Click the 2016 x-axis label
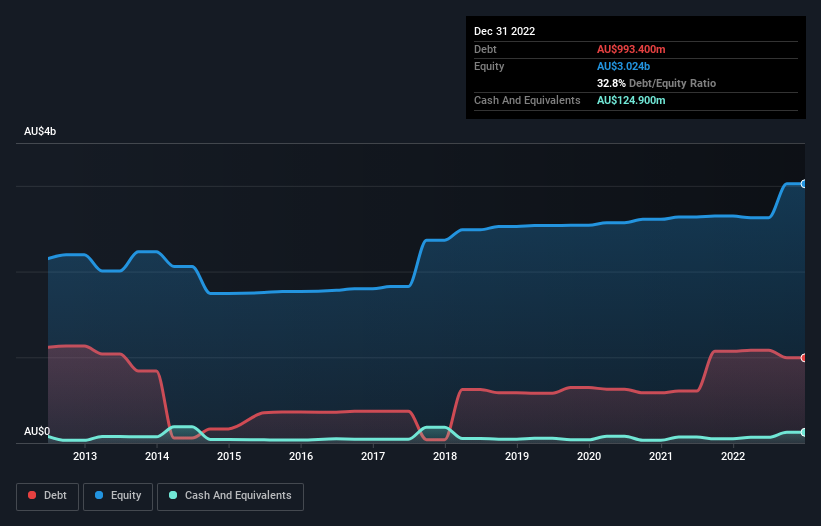The height and width of the screenshot is (526, 821). (x=301, y=456)
